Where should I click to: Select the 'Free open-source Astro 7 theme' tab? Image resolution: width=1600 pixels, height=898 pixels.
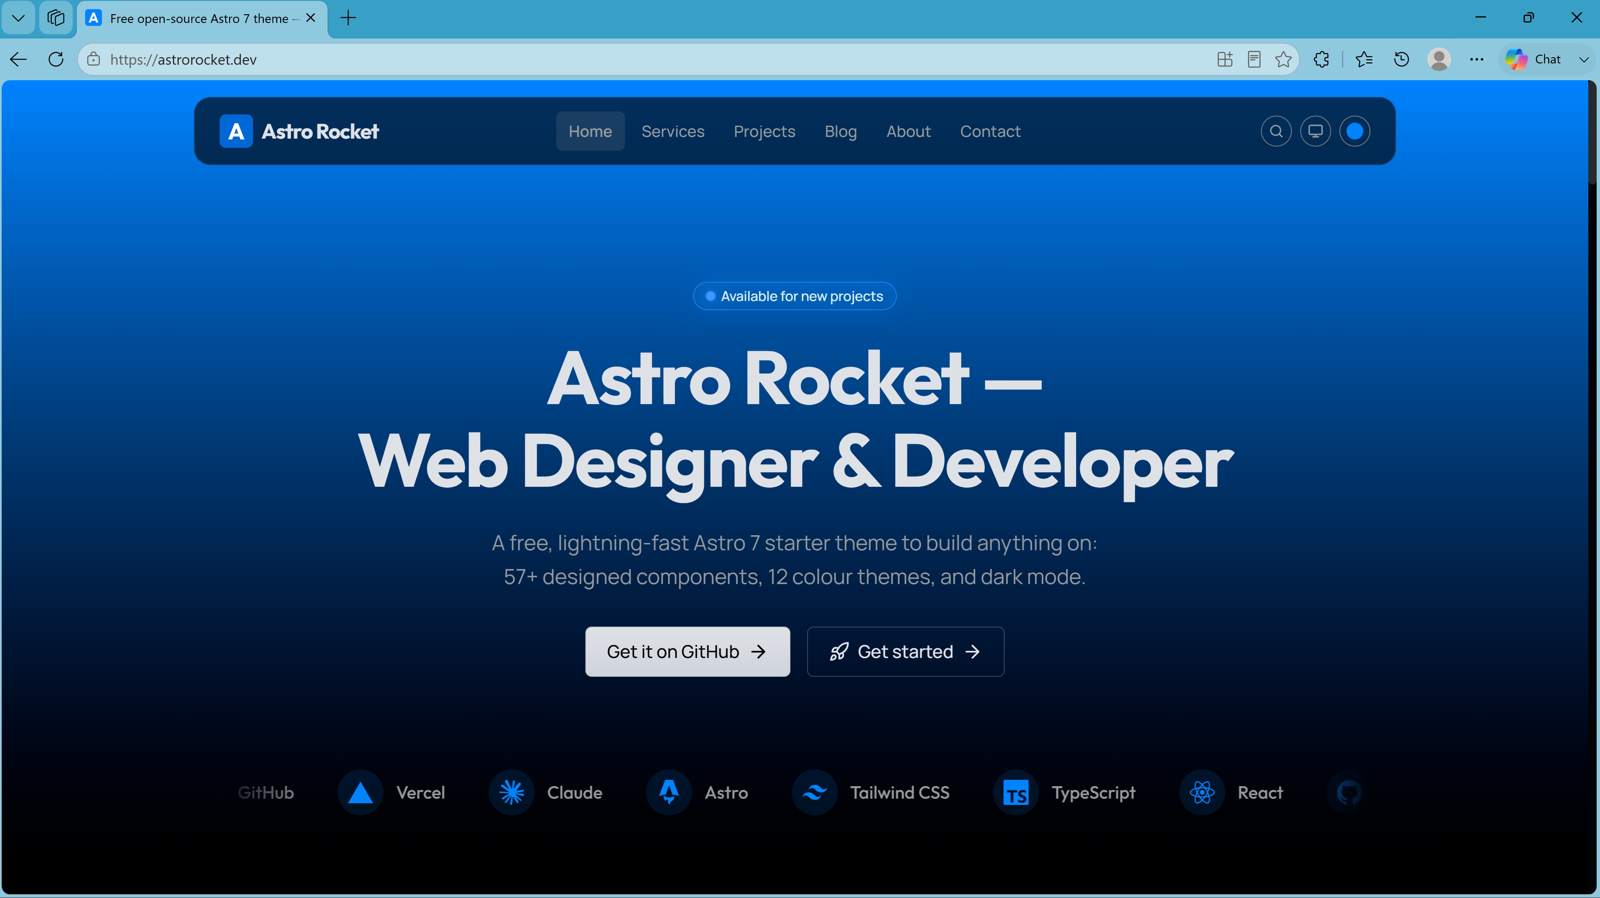[203, 18]
